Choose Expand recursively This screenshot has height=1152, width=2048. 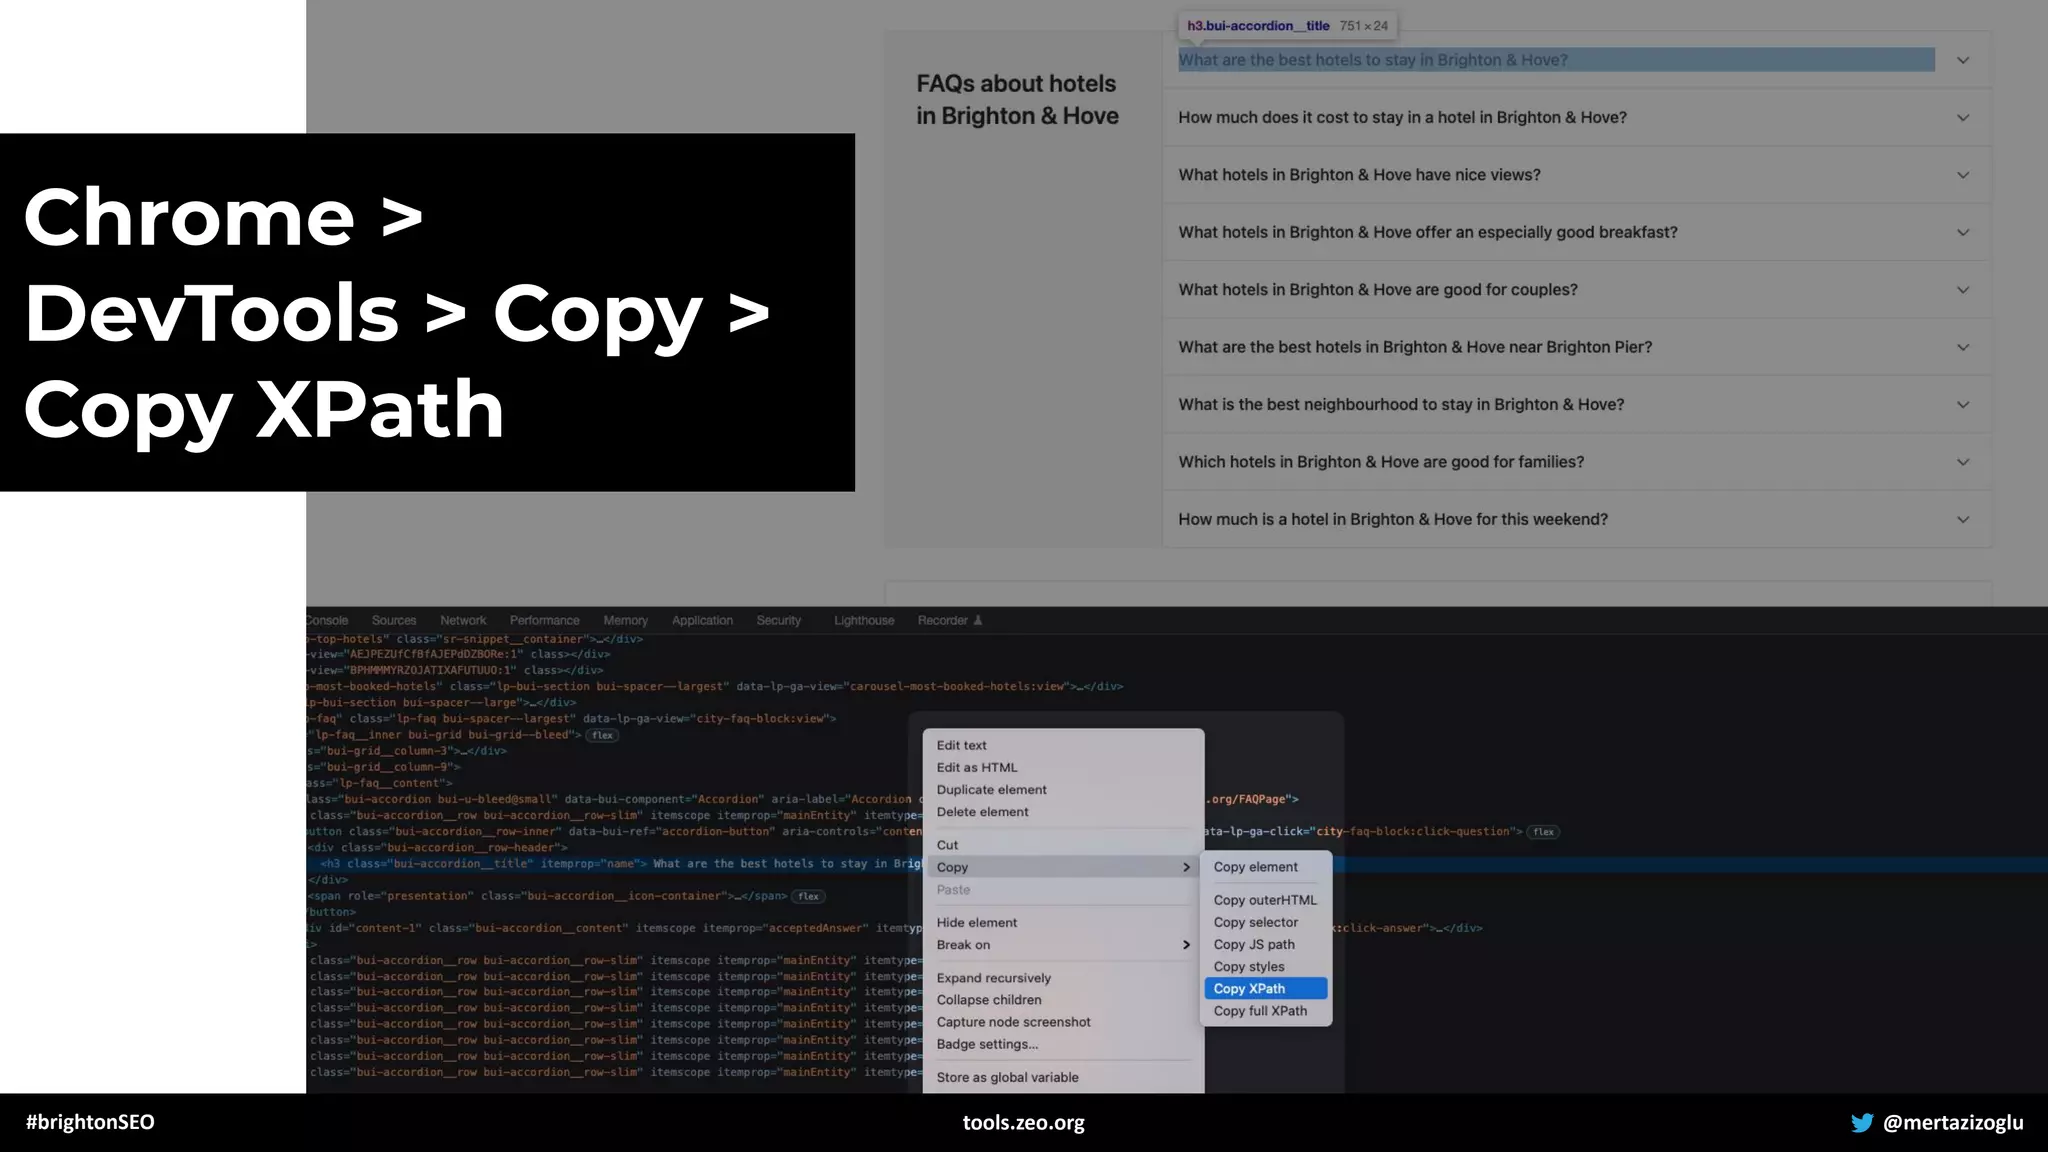1063,978
